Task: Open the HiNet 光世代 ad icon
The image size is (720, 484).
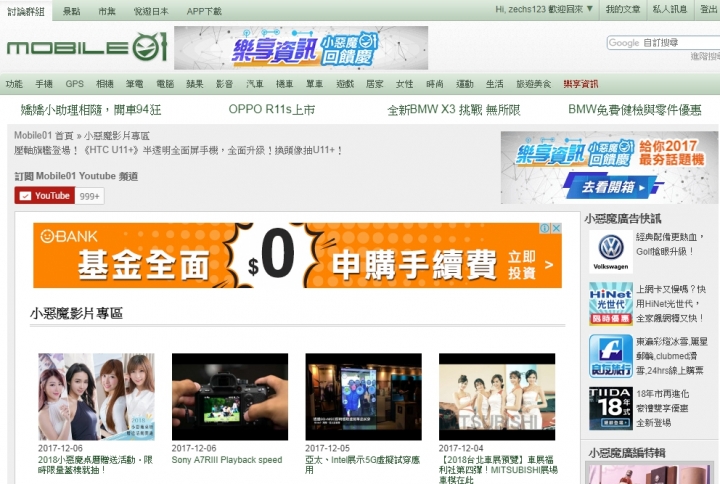Action: tap(611, 304)
